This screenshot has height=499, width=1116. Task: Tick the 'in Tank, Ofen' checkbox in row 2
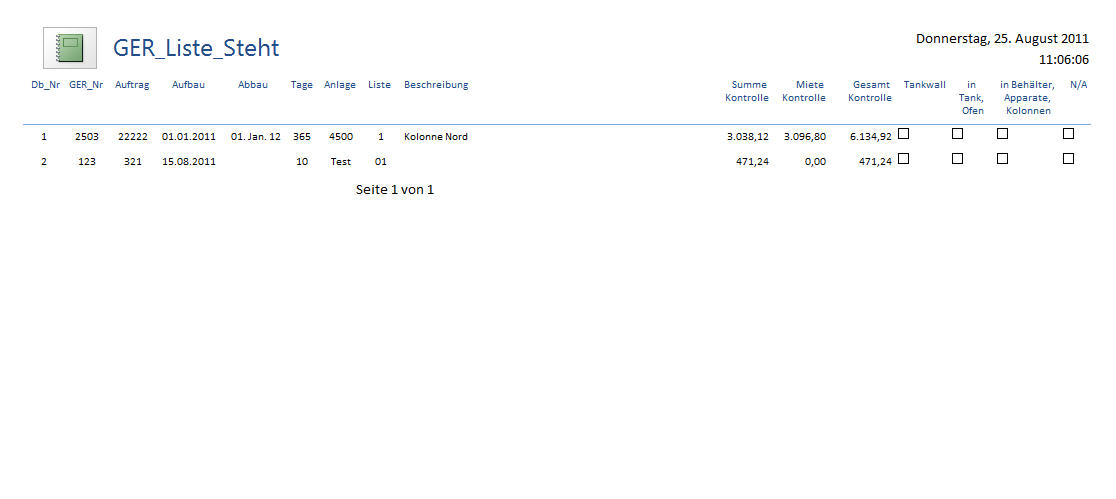(957, 159)
